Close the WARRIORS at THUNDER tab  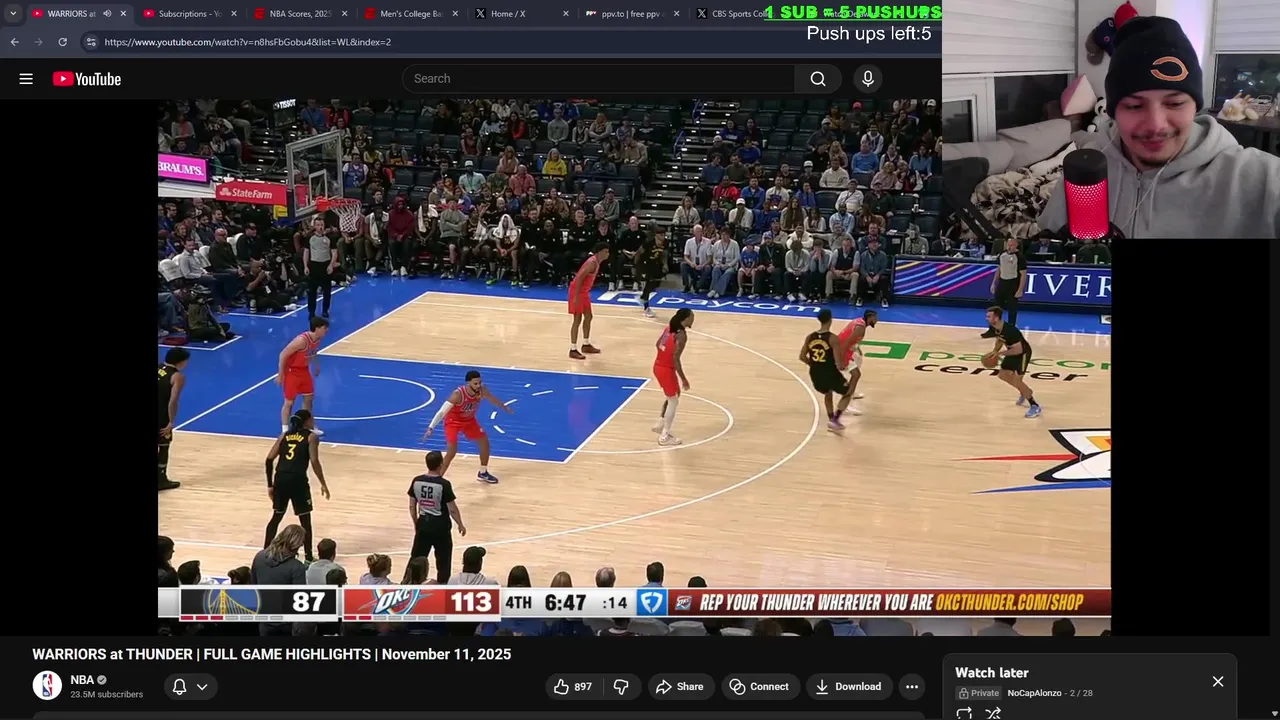pyautogui.click(x=123, y=13)
